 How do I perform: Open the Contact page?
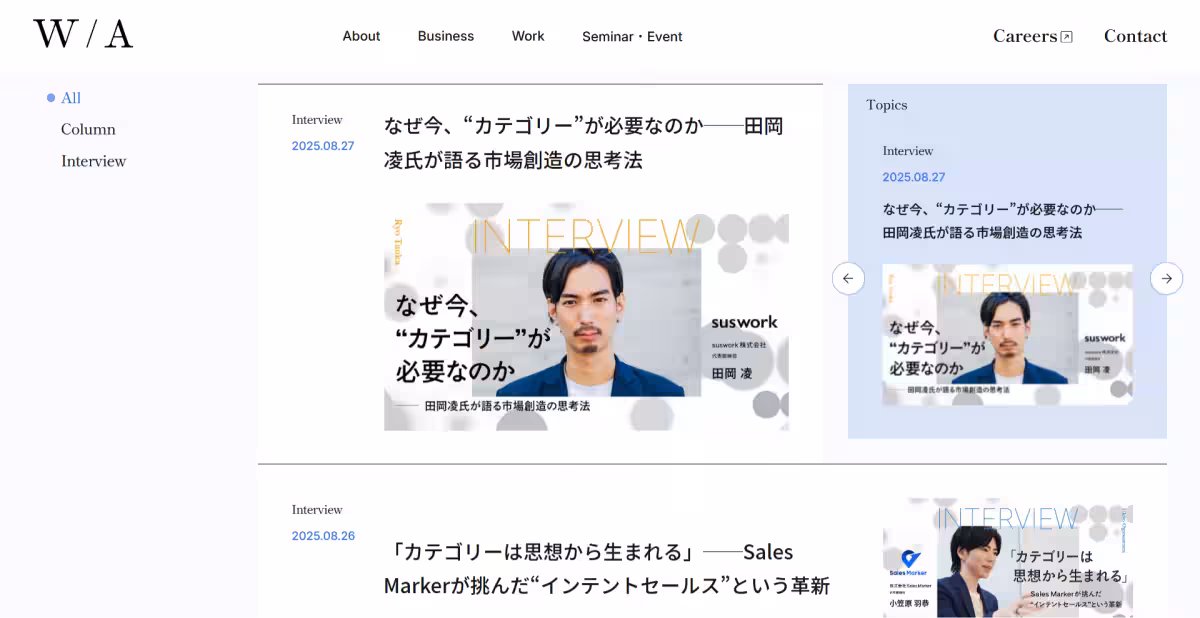(x=1135, y=36)
